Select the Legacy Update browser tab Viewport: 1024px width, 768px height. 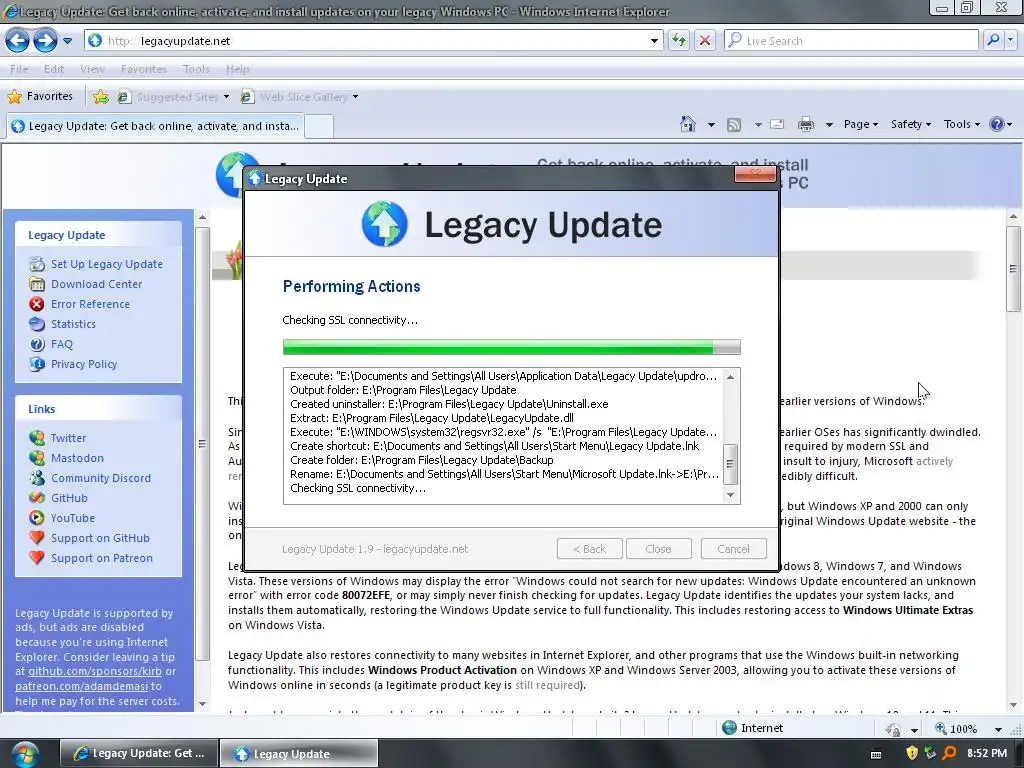155,126
